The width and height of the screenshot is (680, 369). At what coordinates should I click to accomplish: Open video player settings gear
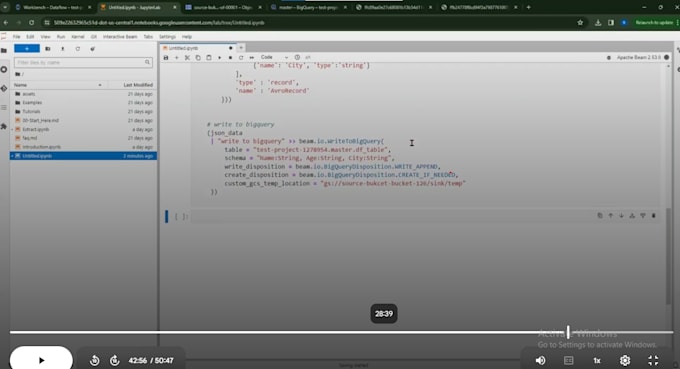pyautogui.click(x=625, y=360)
